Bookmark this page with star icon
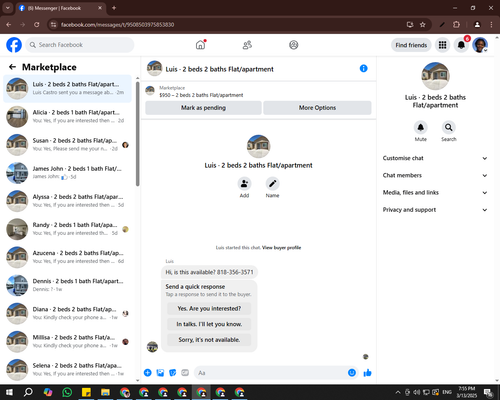 point(423,25)
